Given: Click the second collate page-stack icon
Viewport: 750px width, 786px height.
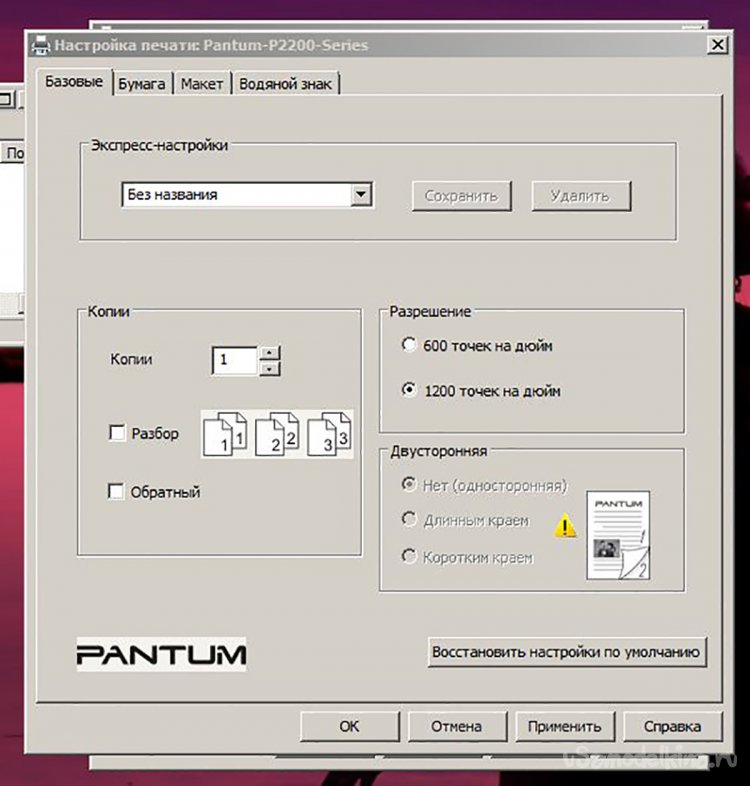Looking at the screenshot, I should tap(276, 434).
